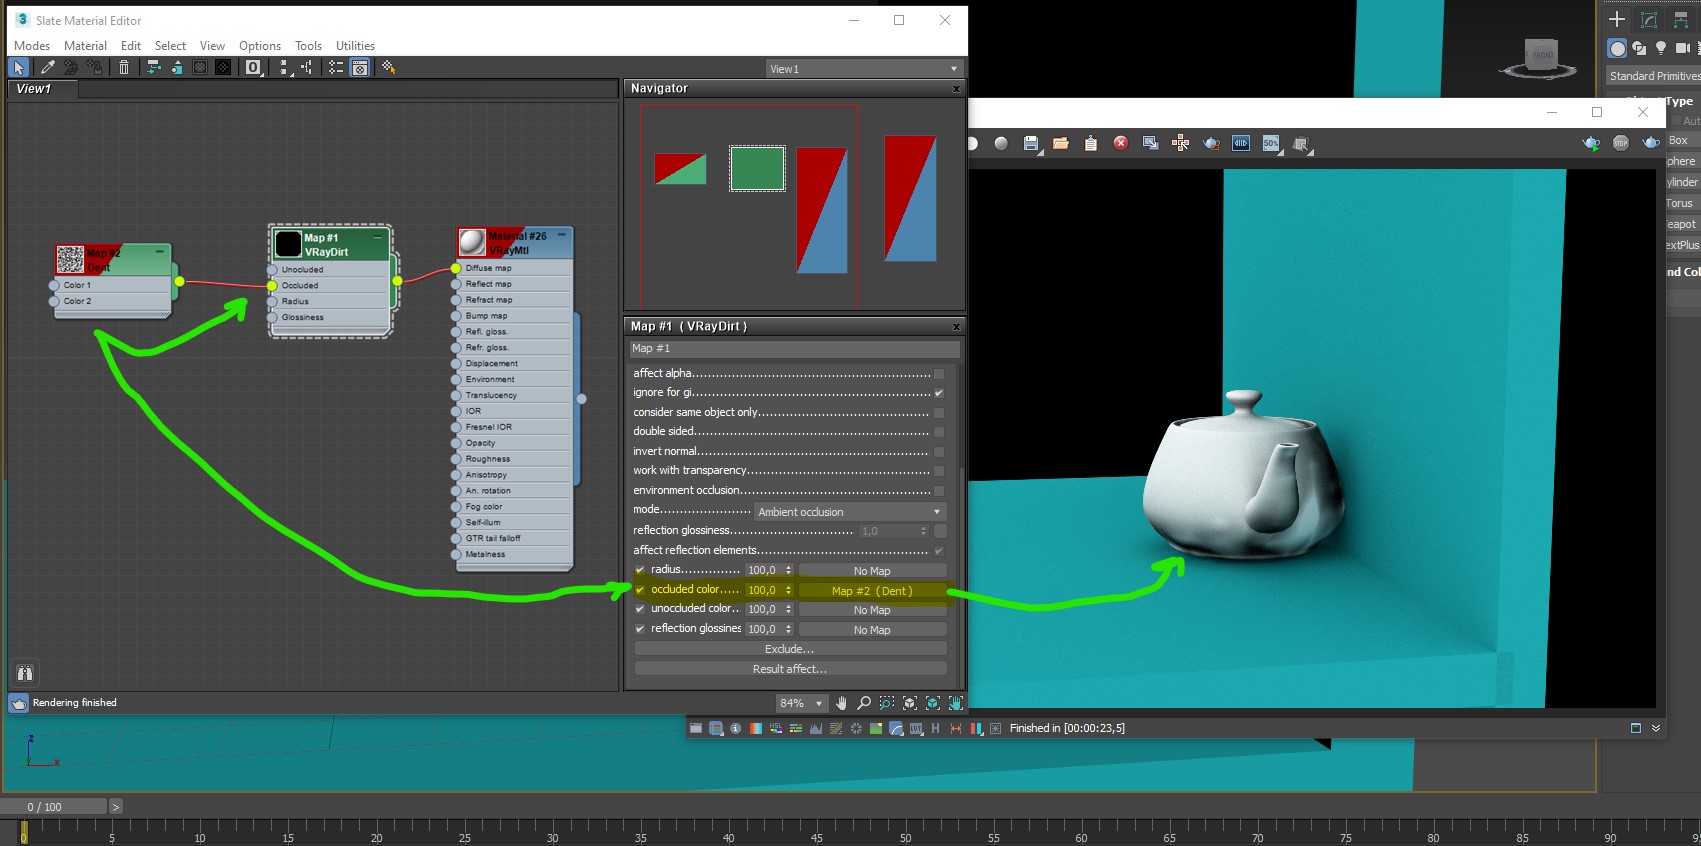Click the black VRayDirt node preview swatch

(x=288, y=244)
